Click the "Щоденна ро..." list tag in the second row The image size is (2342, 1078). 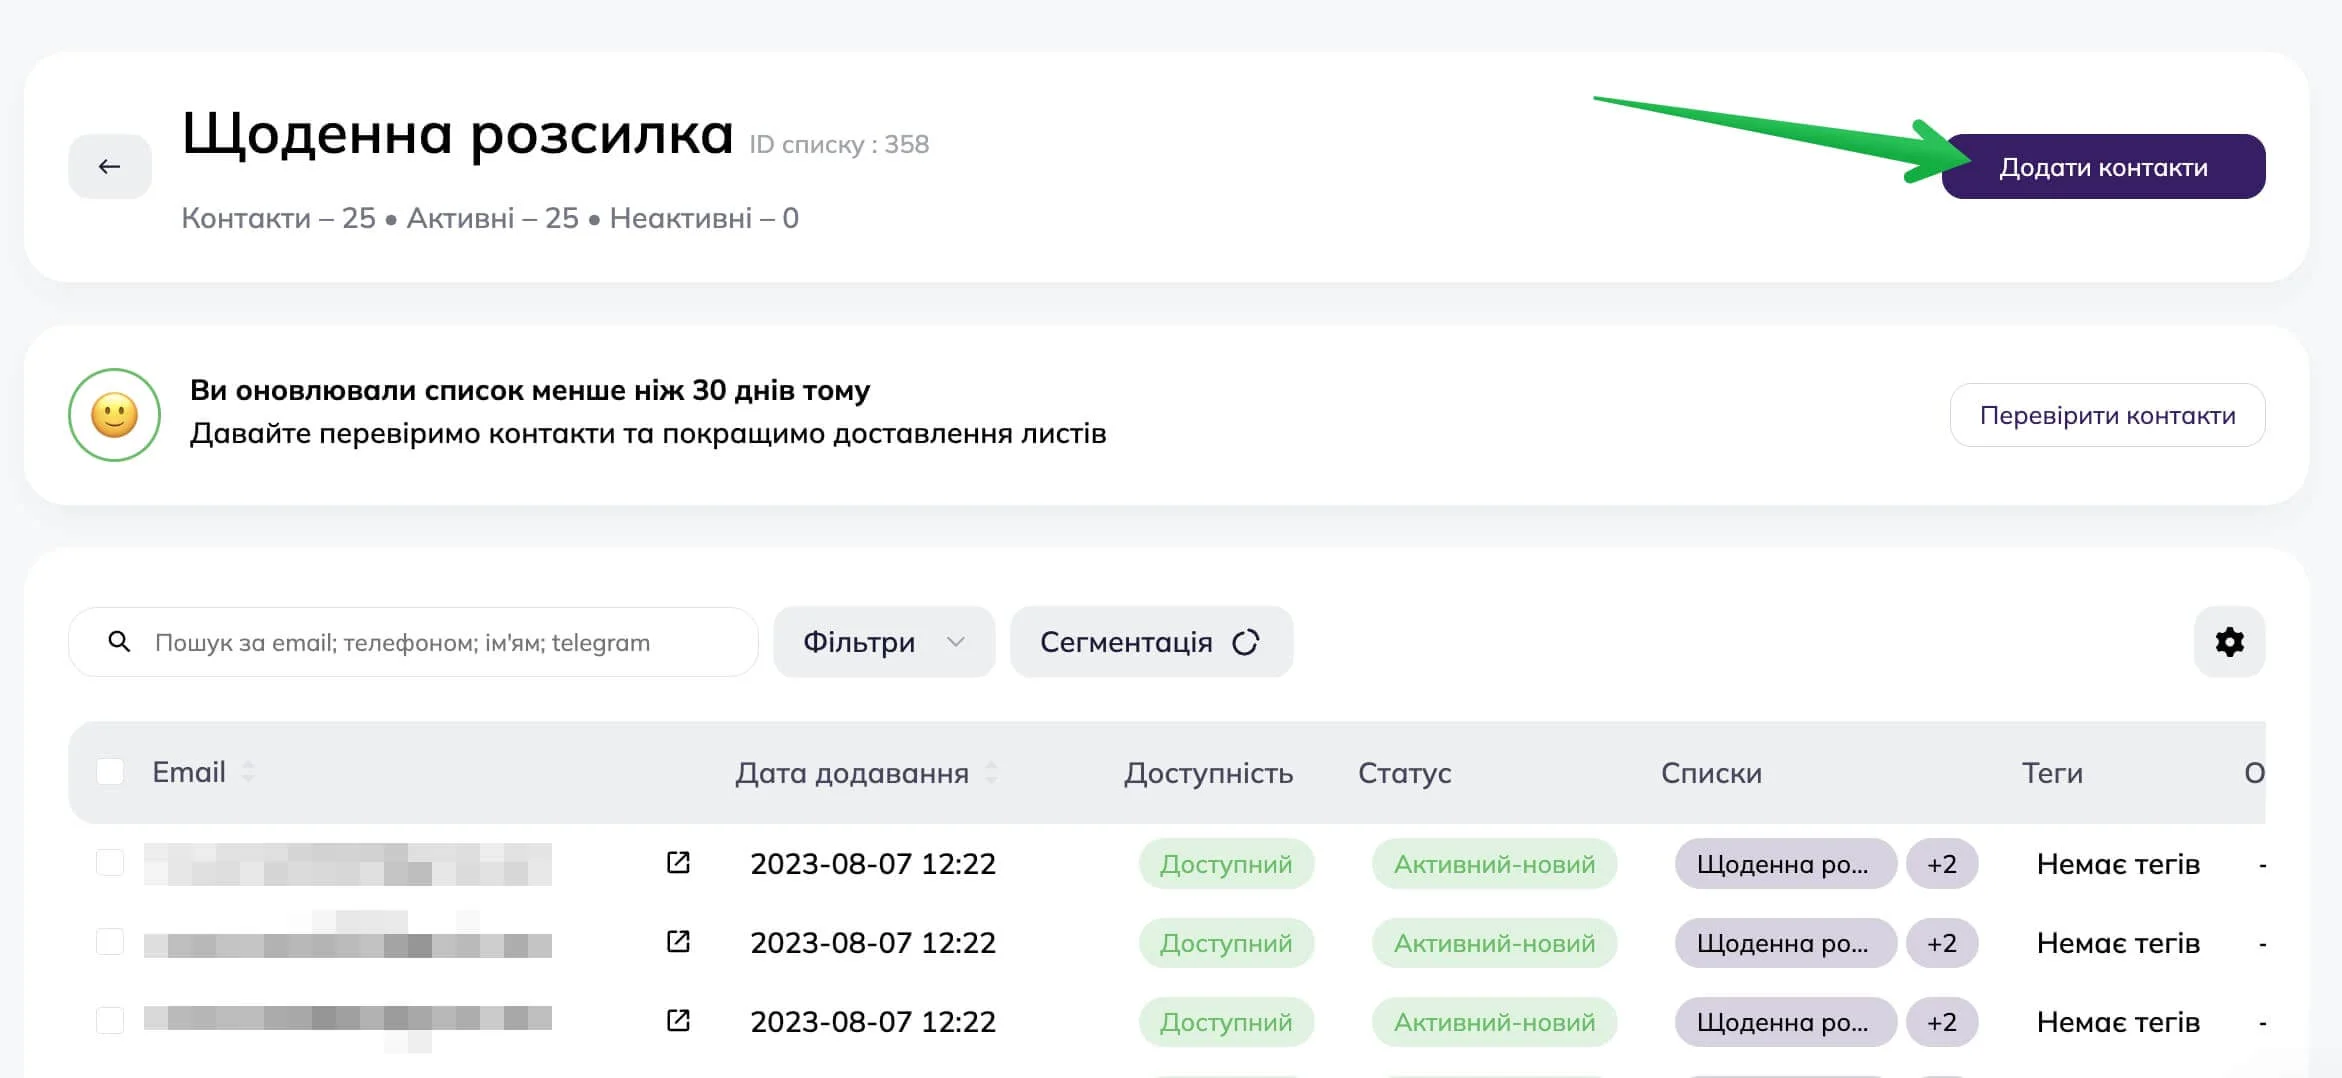[1785, 942]
